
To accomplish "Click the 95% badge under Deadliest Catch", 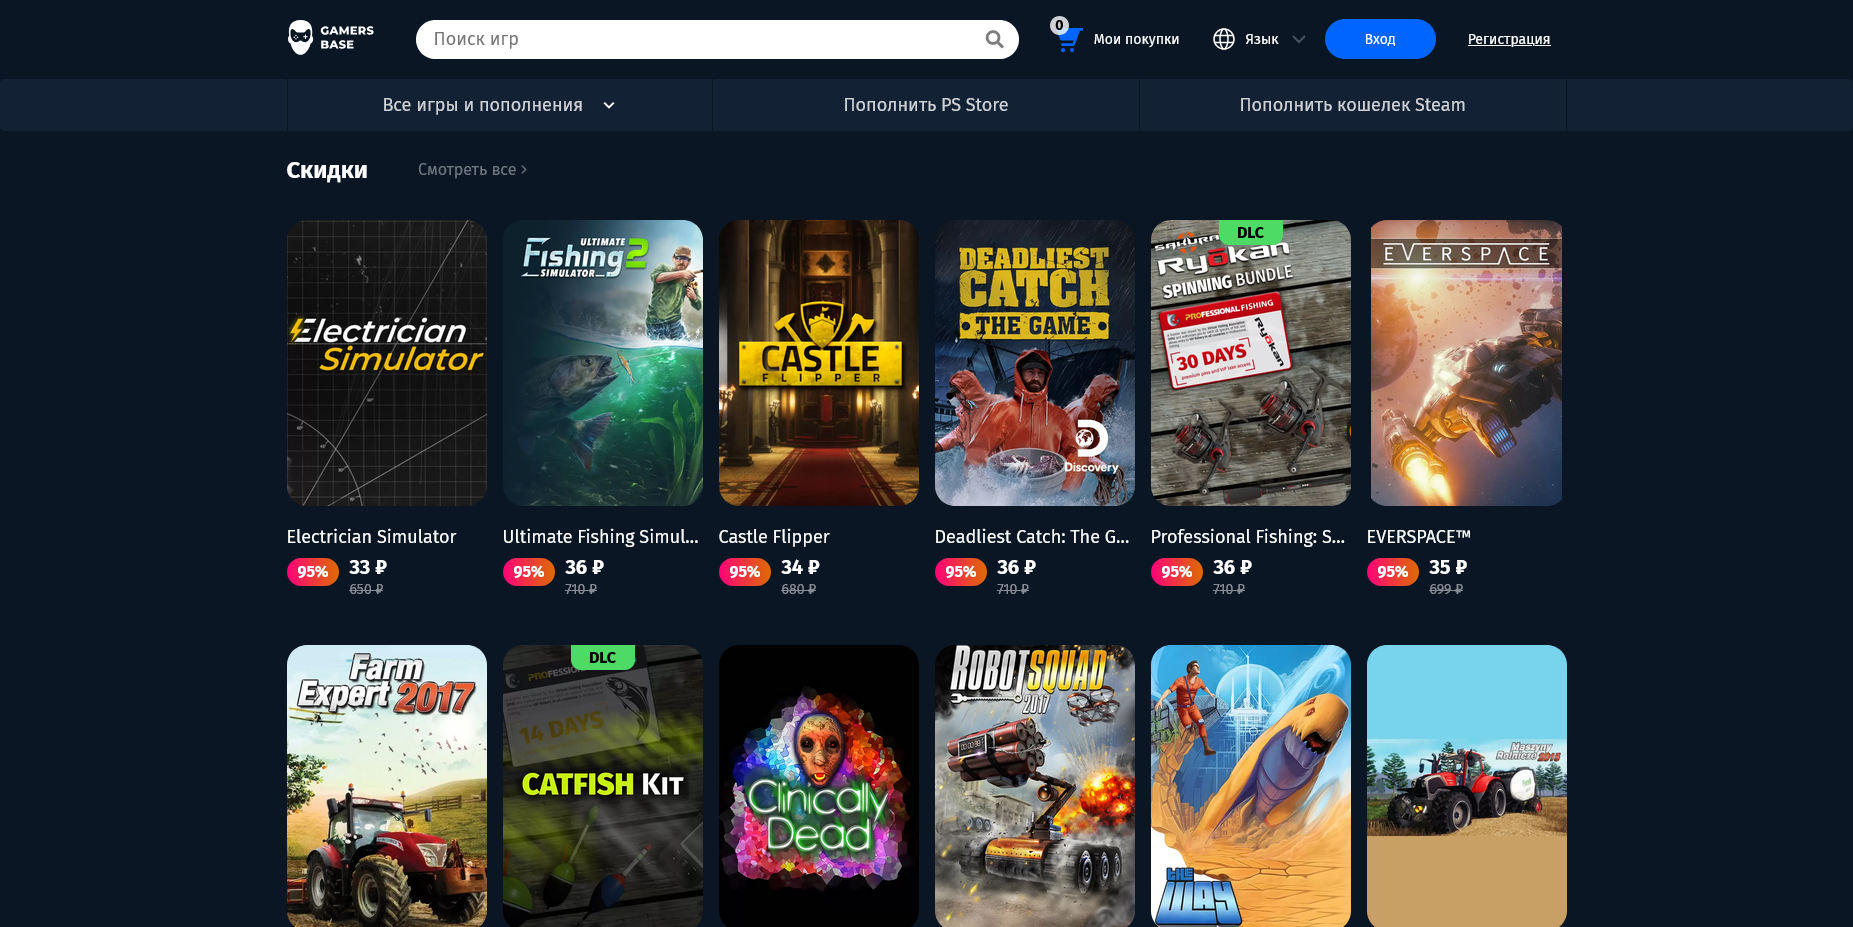I will tap(961, 572).
